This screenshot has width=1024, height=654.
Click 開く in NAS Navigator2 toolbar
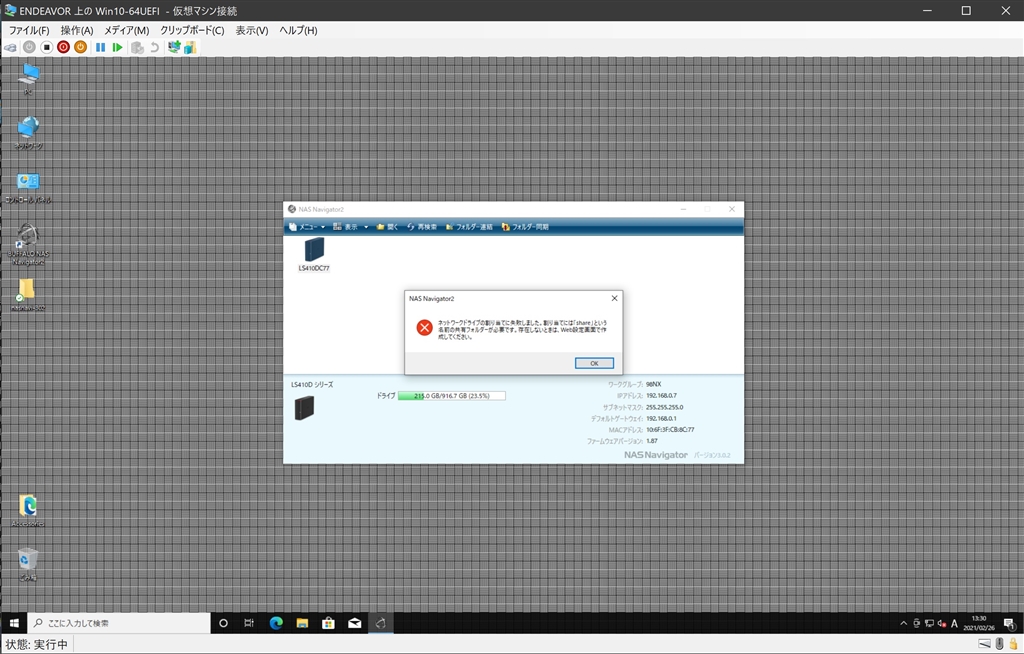coord(387,227)
